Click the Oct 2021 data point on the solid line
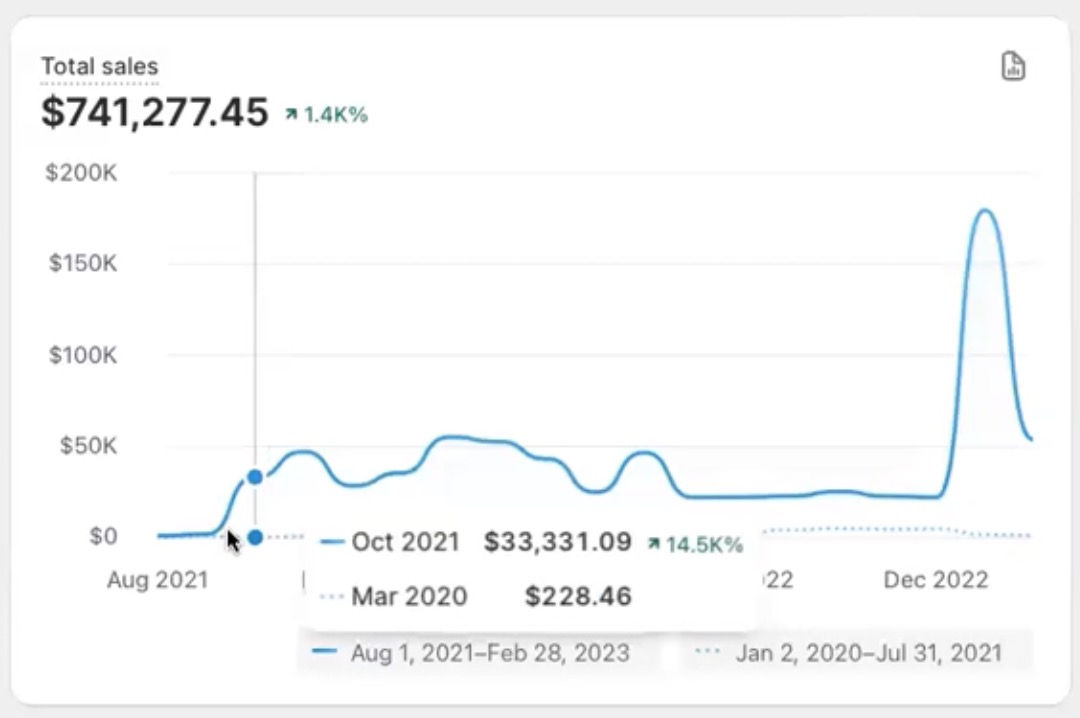Screen dimensions: 1080x718 pyautogui.click(x=255, y=477)
